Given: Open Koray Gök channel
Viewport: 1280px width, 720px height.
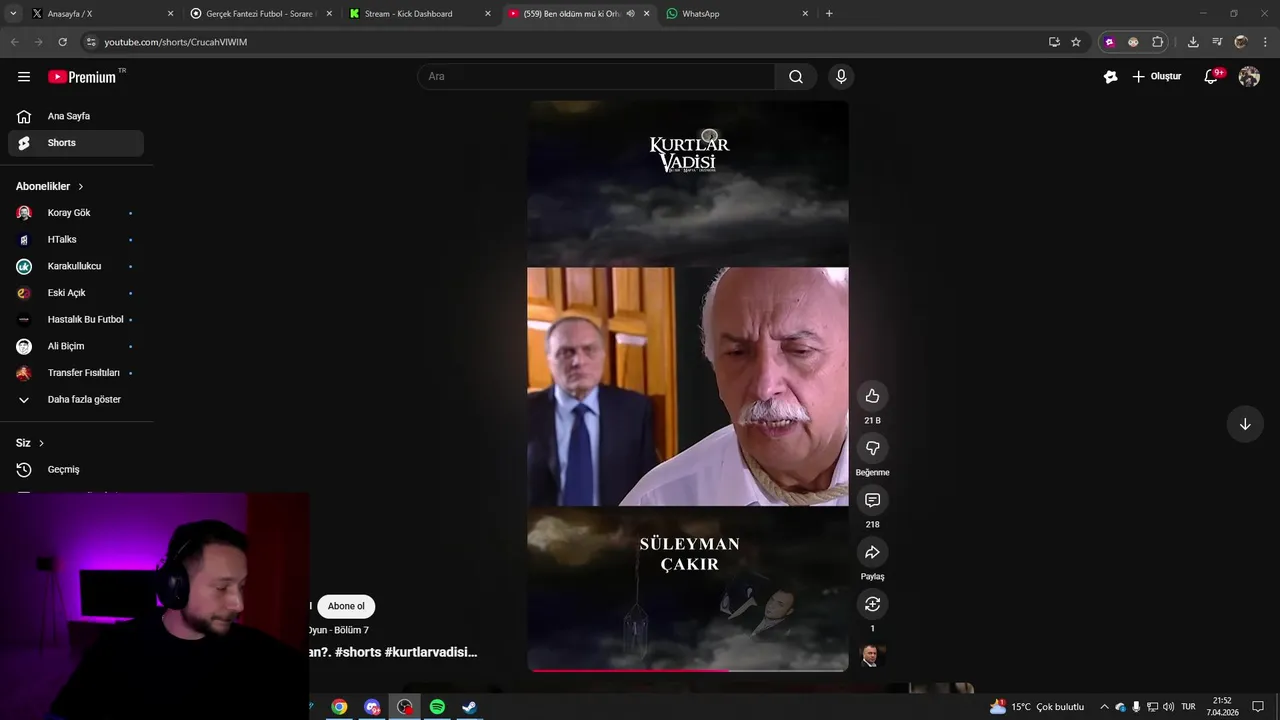Looking at the screenshot, I should point(76,213).
